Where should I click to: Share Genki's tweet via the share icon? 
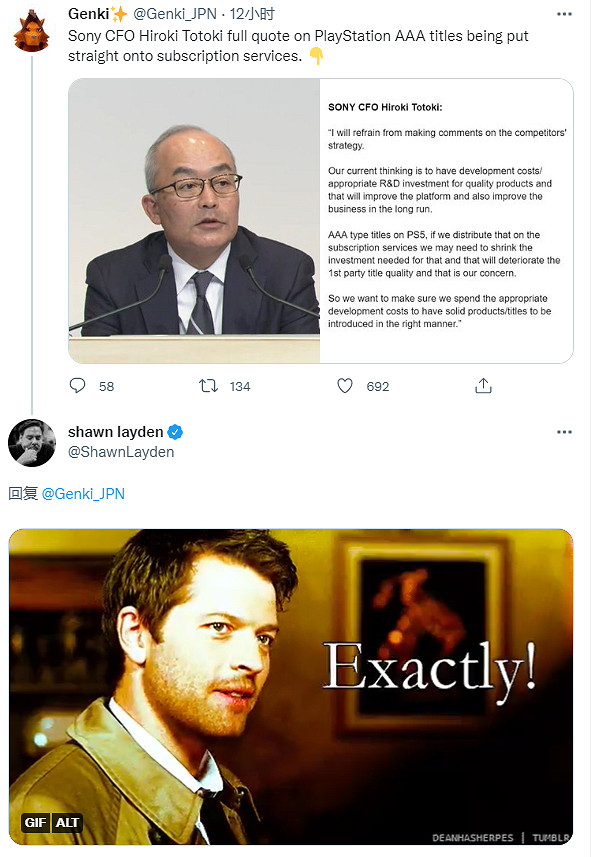(x=483, y=386)
